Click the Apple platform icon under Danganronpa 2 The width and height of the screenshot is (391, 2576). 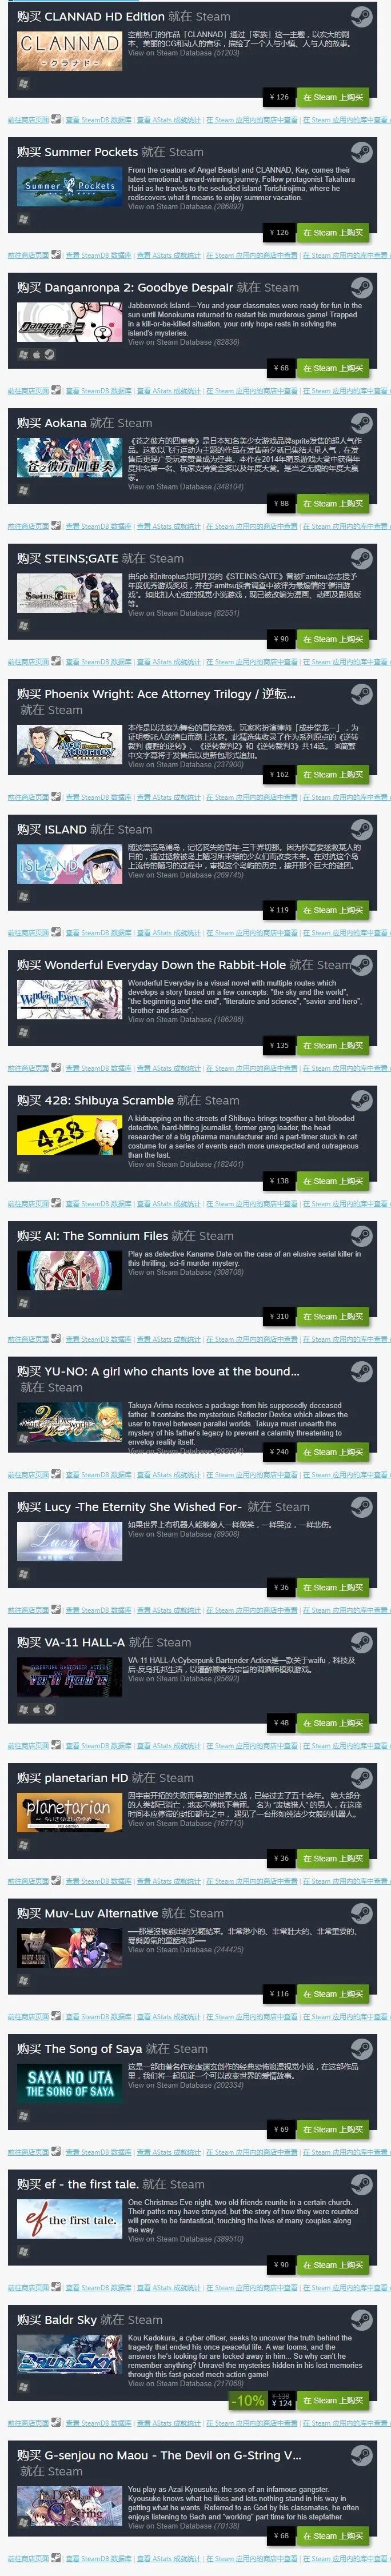click(x=36, y=354)
